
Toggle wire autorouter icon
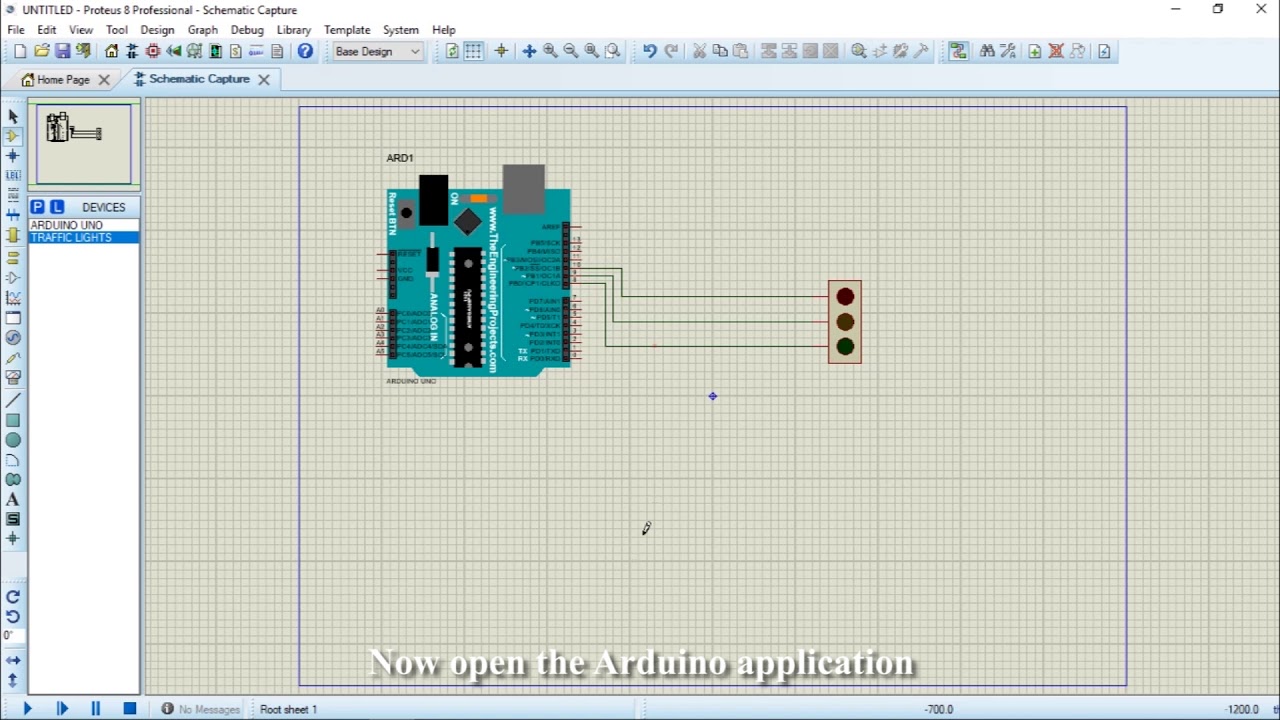pos(958,51)
